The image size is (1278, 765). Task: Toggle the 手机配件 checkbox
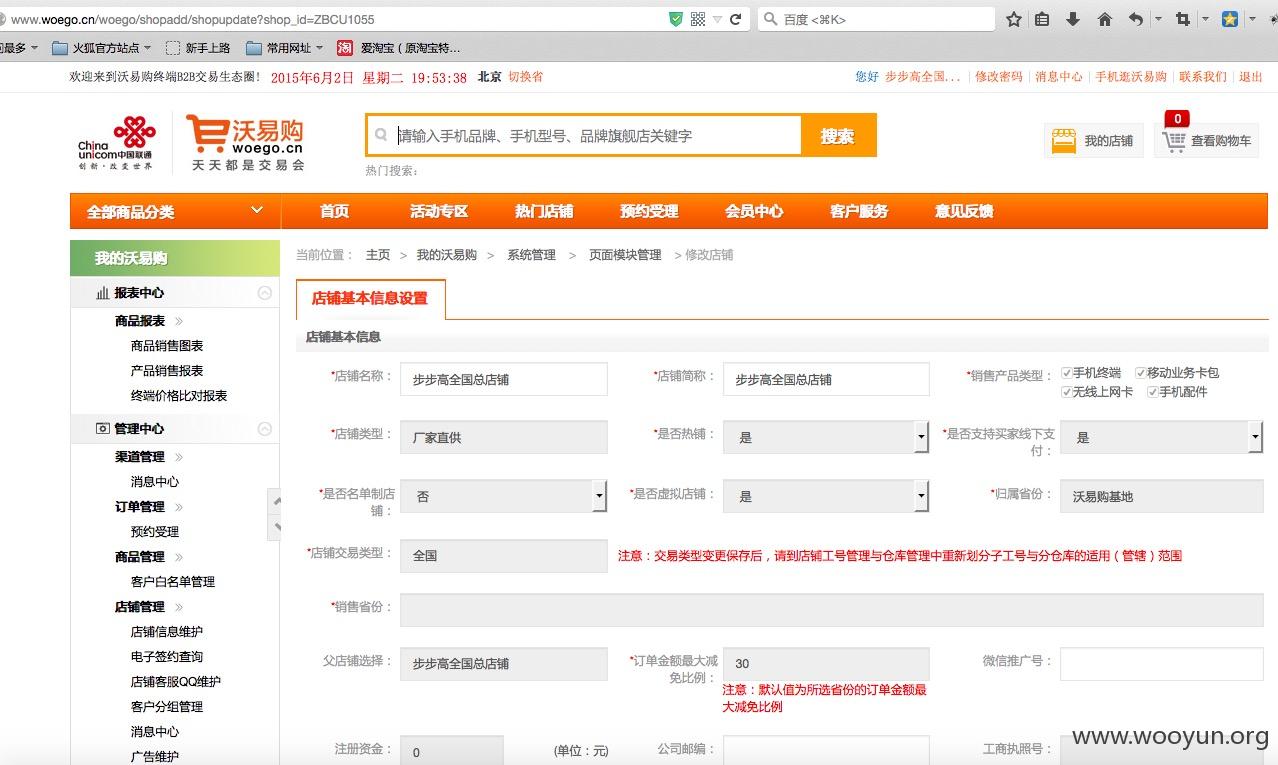pyautogui.click(x=1152, y=392)
